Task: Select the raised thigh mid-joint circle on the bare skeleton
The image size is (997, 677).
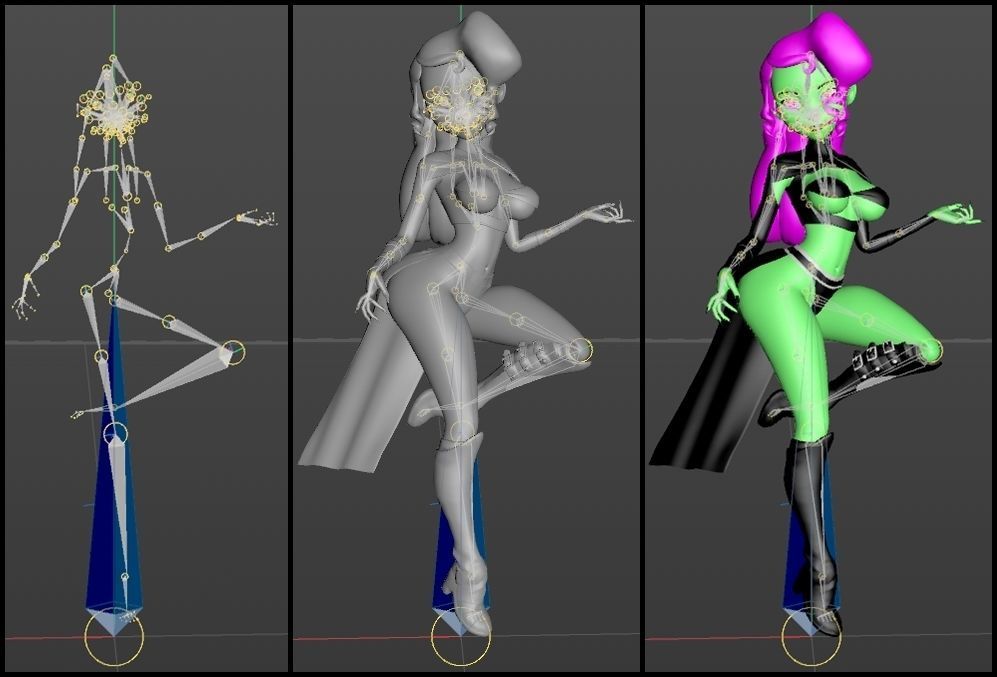Action: point(168,322)
